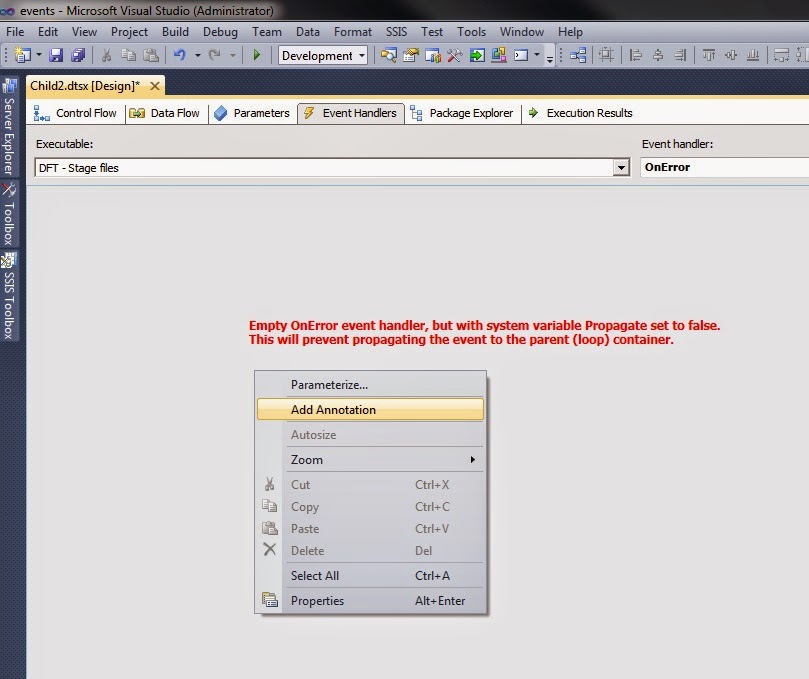The height and width of the screenshot is (679, 809).
Task: Open dropdown arrow beside Command Window icon
Action: tap(537, 55)
